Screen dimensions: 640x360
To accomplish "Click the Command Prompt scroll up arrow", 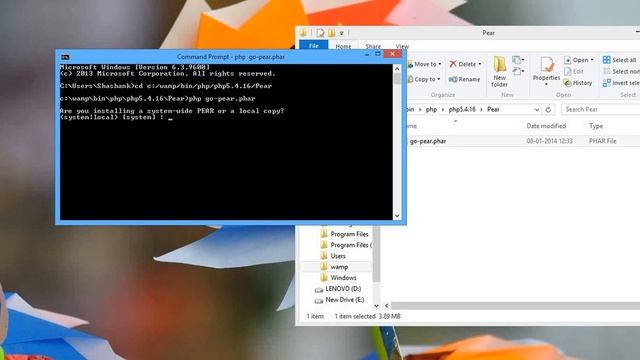I will point(397,69).
